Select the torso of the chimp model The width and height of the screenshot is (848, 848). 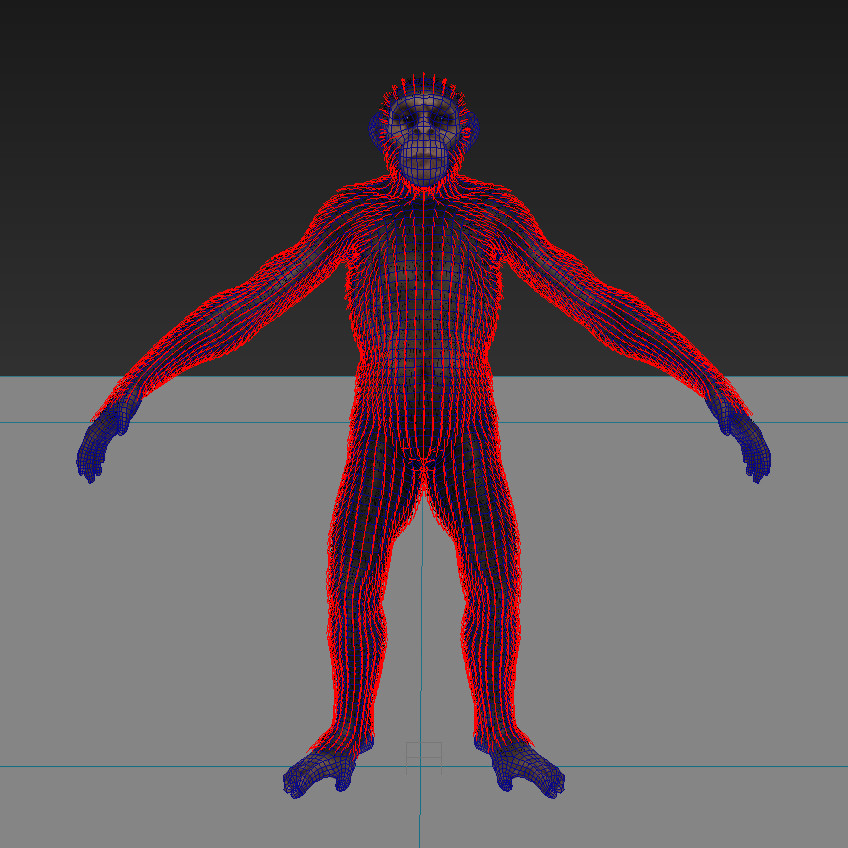(x=425, y=290)
